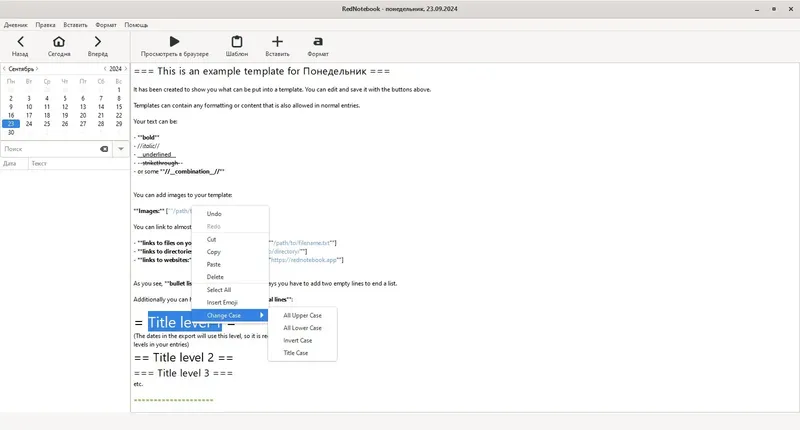Viewport: 800px width, 430px height.
Task: Click the /path/to/filename.txt link text
Action: coord(302,243)
